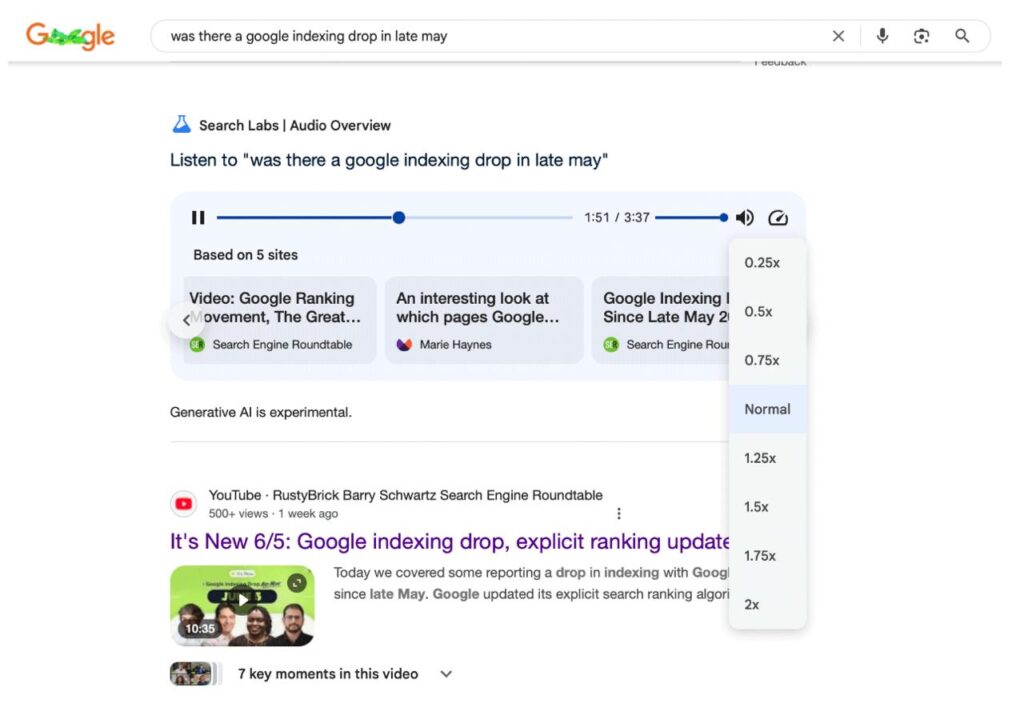Viewport: 1024px width, 703px height.
Task: Mute audio using speaker icon
Action: point(744,218)
